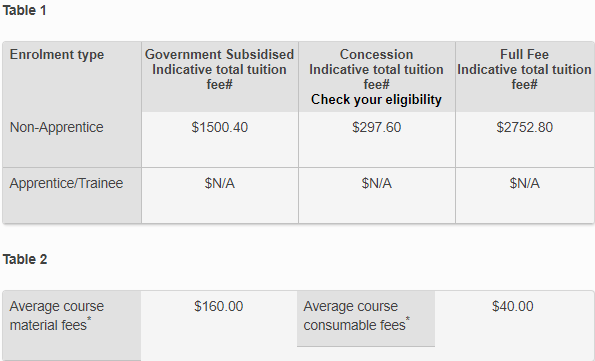Screen dimensions: 595x361
Task: Select Average course material fees label
Action: (57, 316)
